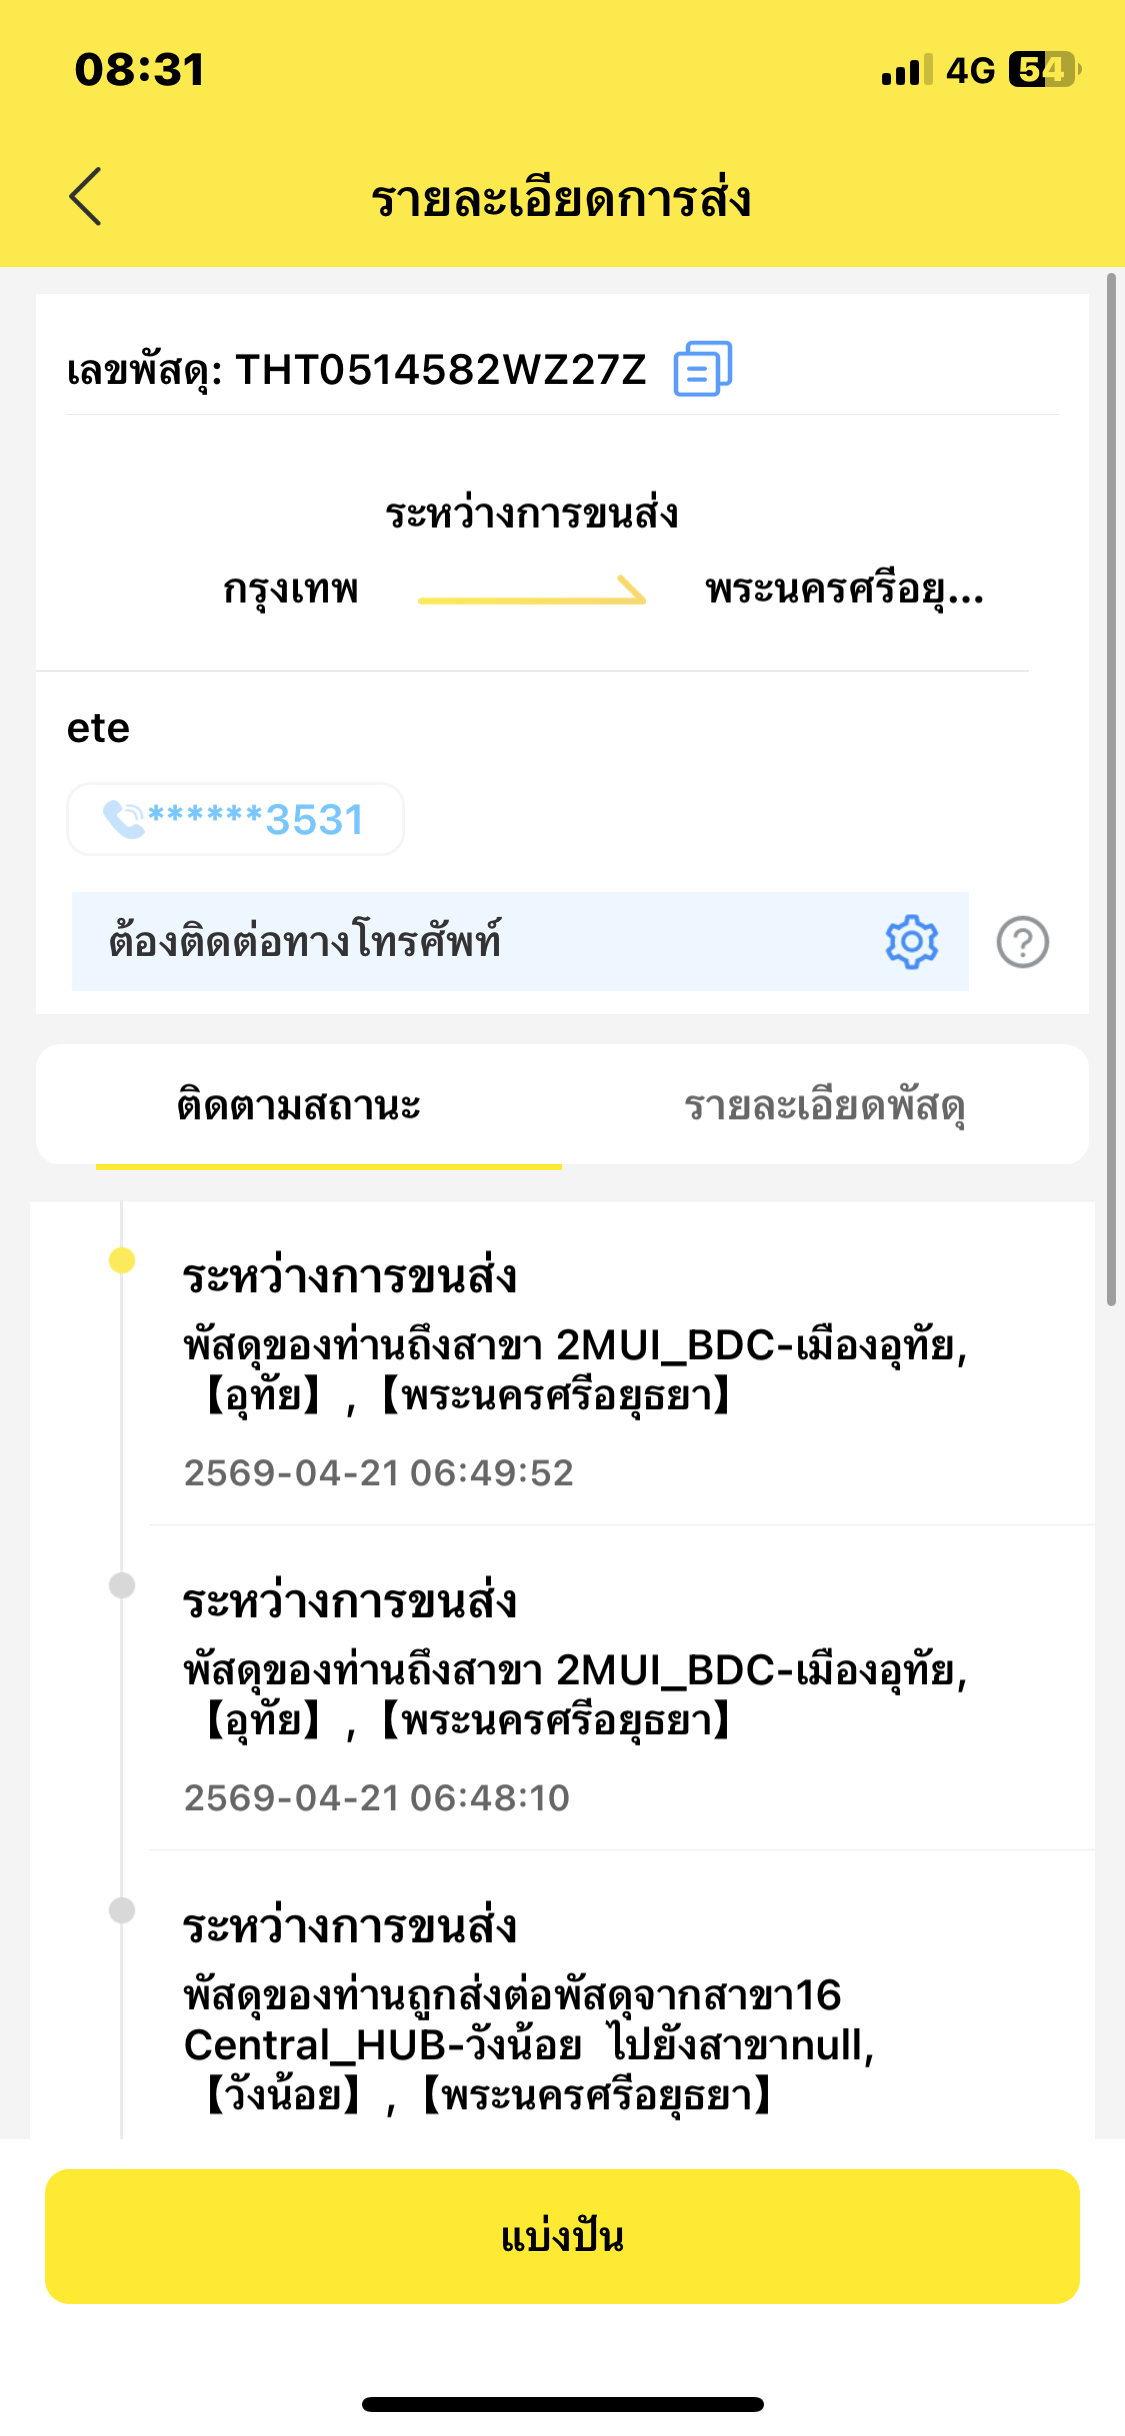Tap the yellow route arrow to พระนครศรีอยุ...
Viewport: 1125px width, 2436px height.
532,591
